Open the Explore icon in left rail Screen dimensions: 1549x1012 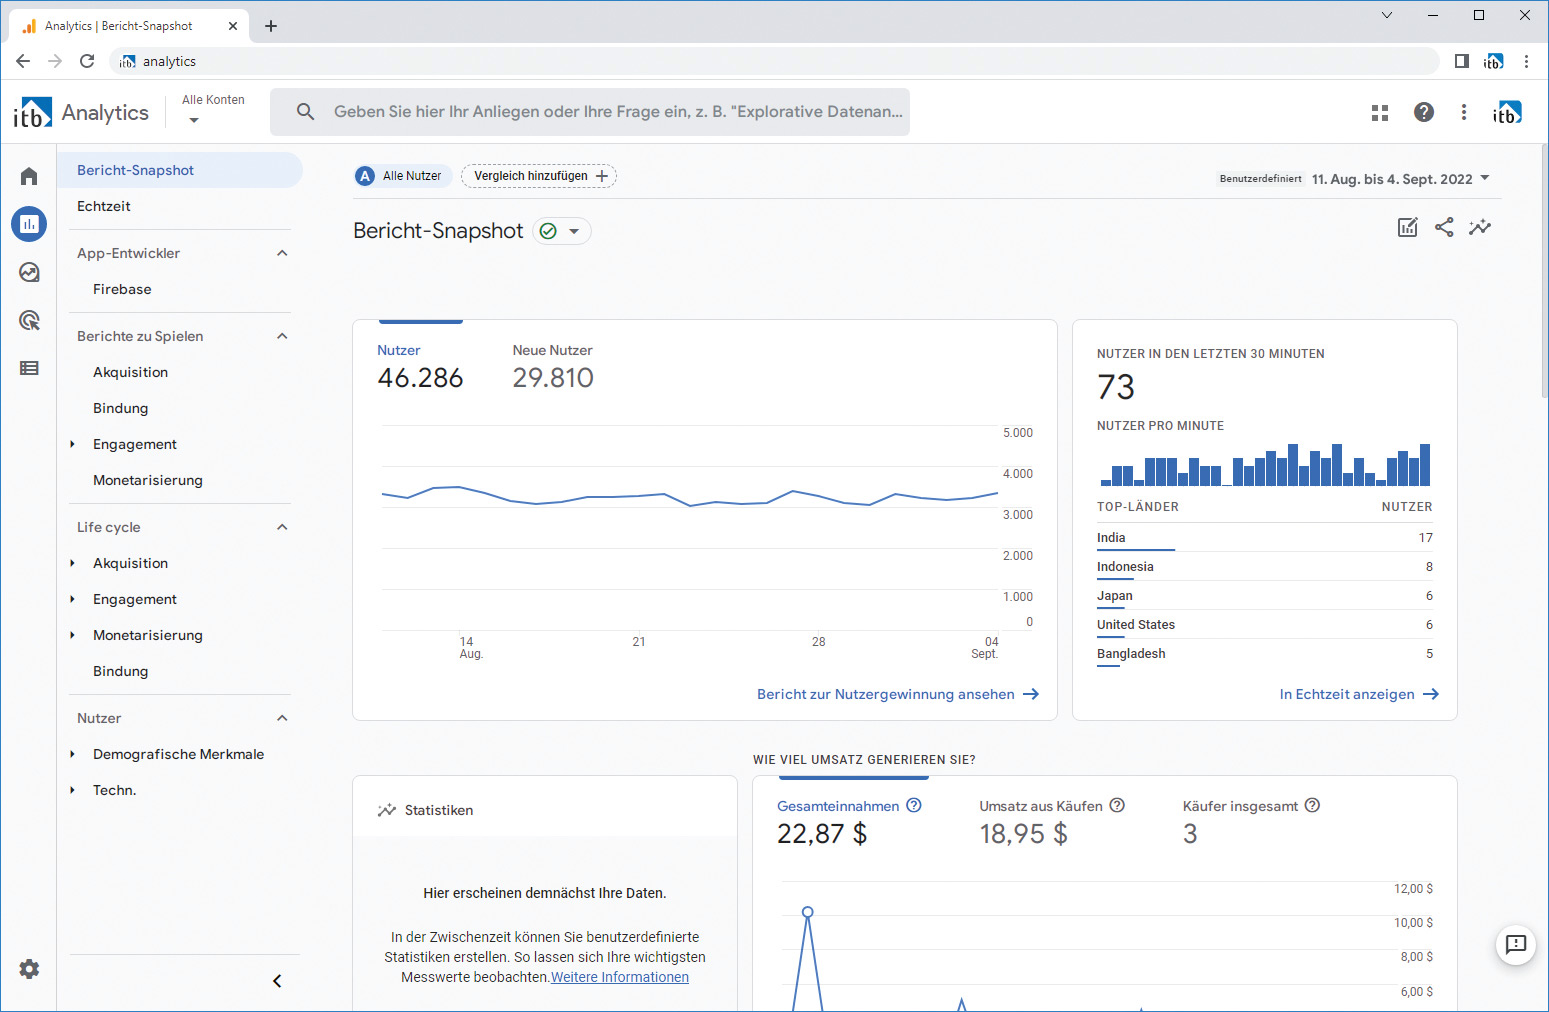[29, 272]
